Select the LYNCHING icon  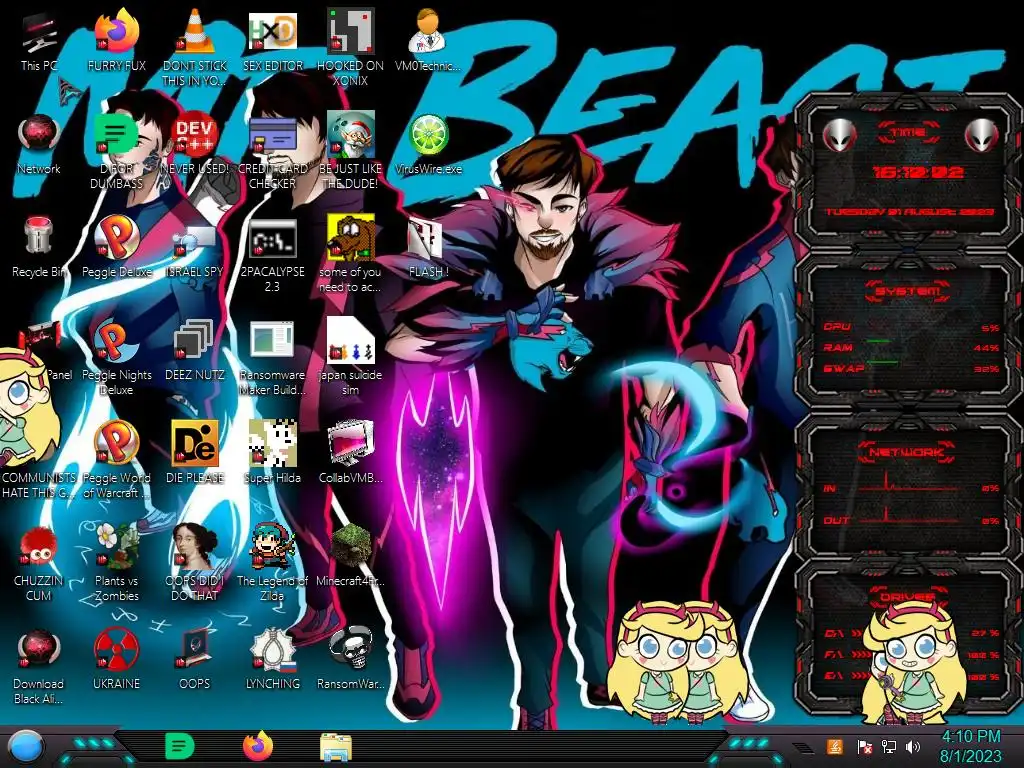coord(272,660)
